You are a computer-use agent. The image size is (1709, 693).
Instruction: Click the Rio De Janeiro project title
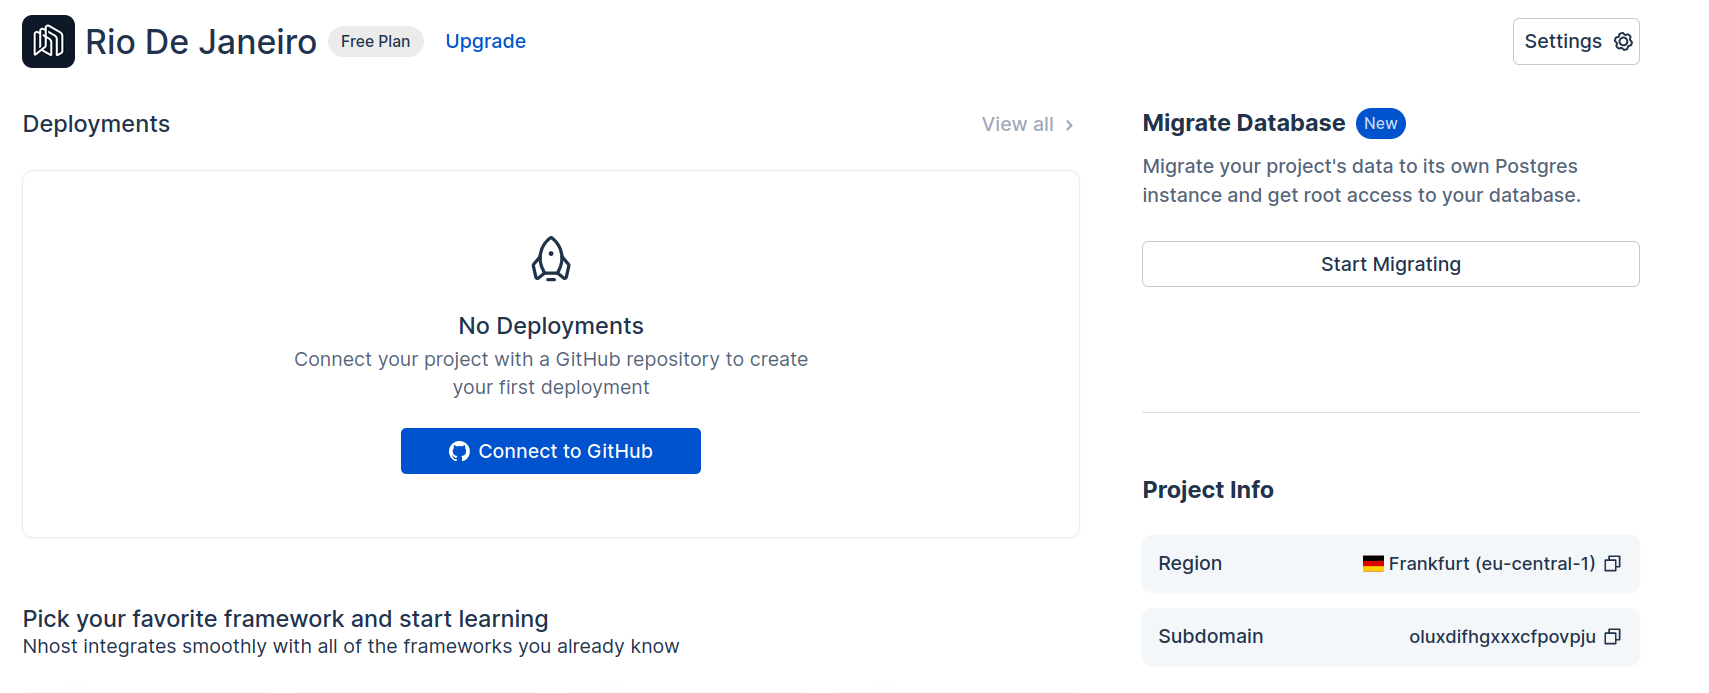coord(201,42)
